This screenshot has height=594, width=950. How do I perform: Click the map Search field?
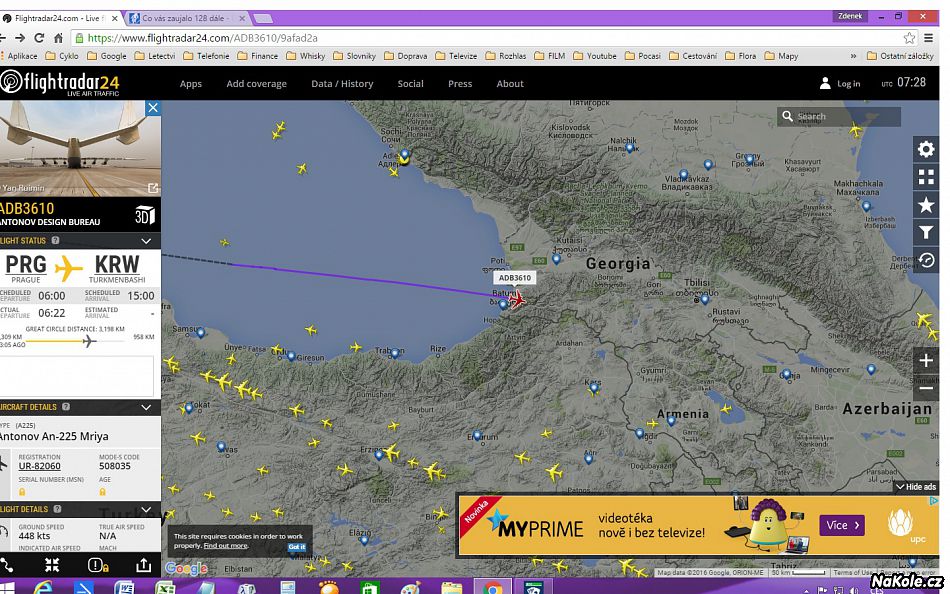click(x=839, y=116)
